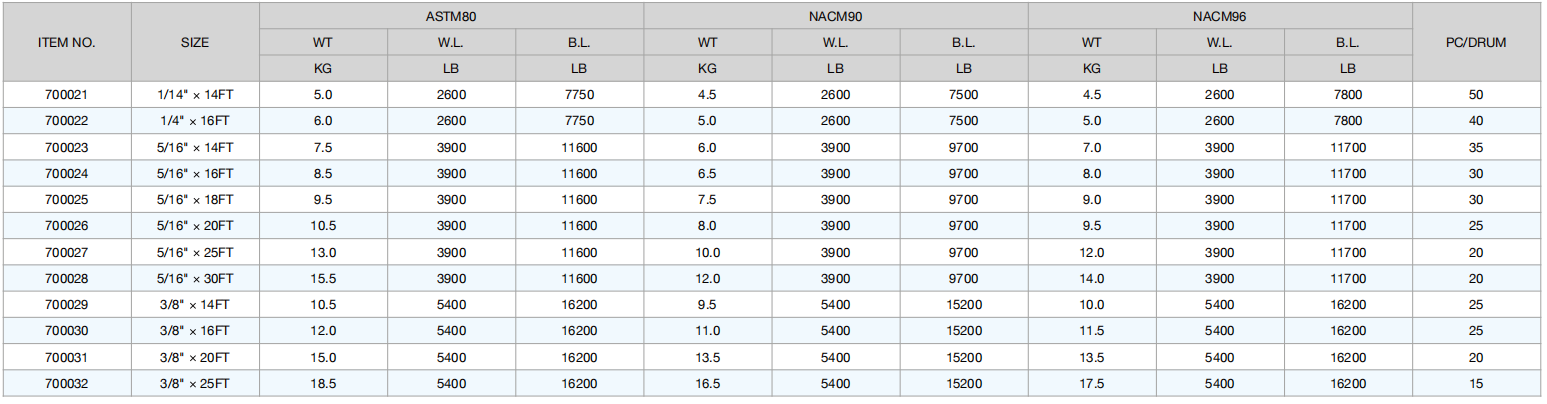The image size is (1547, 404).
Task: Click item 700027 in the table
Action: 67,252
